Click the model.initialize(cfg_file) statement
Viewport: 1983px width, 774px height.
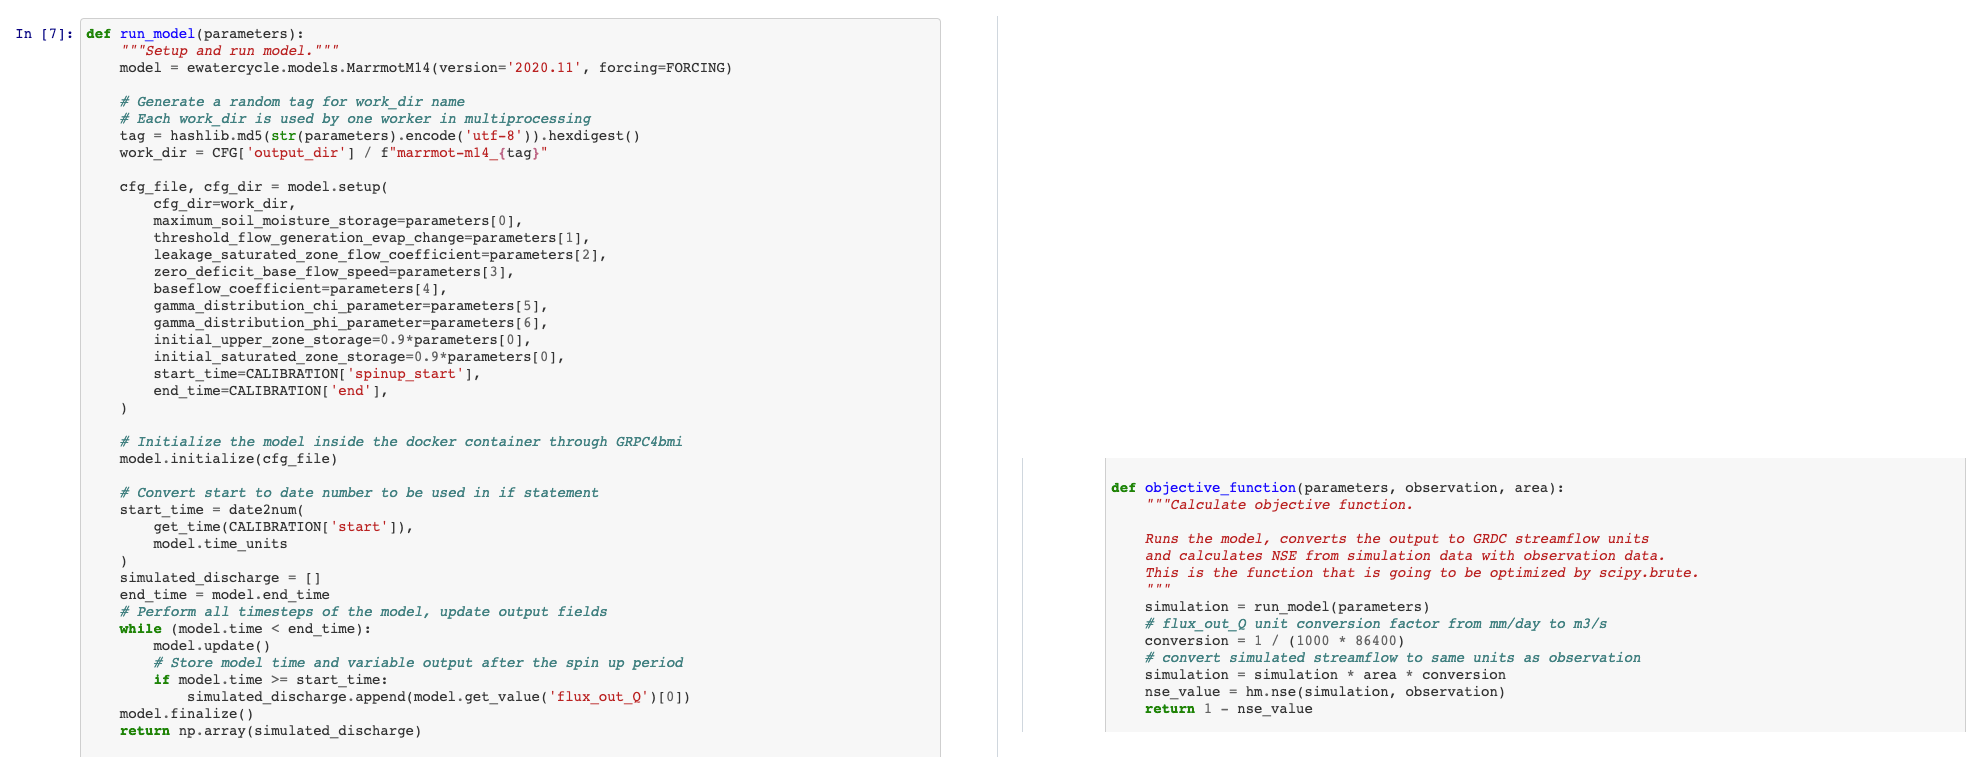tap(228, 459)
